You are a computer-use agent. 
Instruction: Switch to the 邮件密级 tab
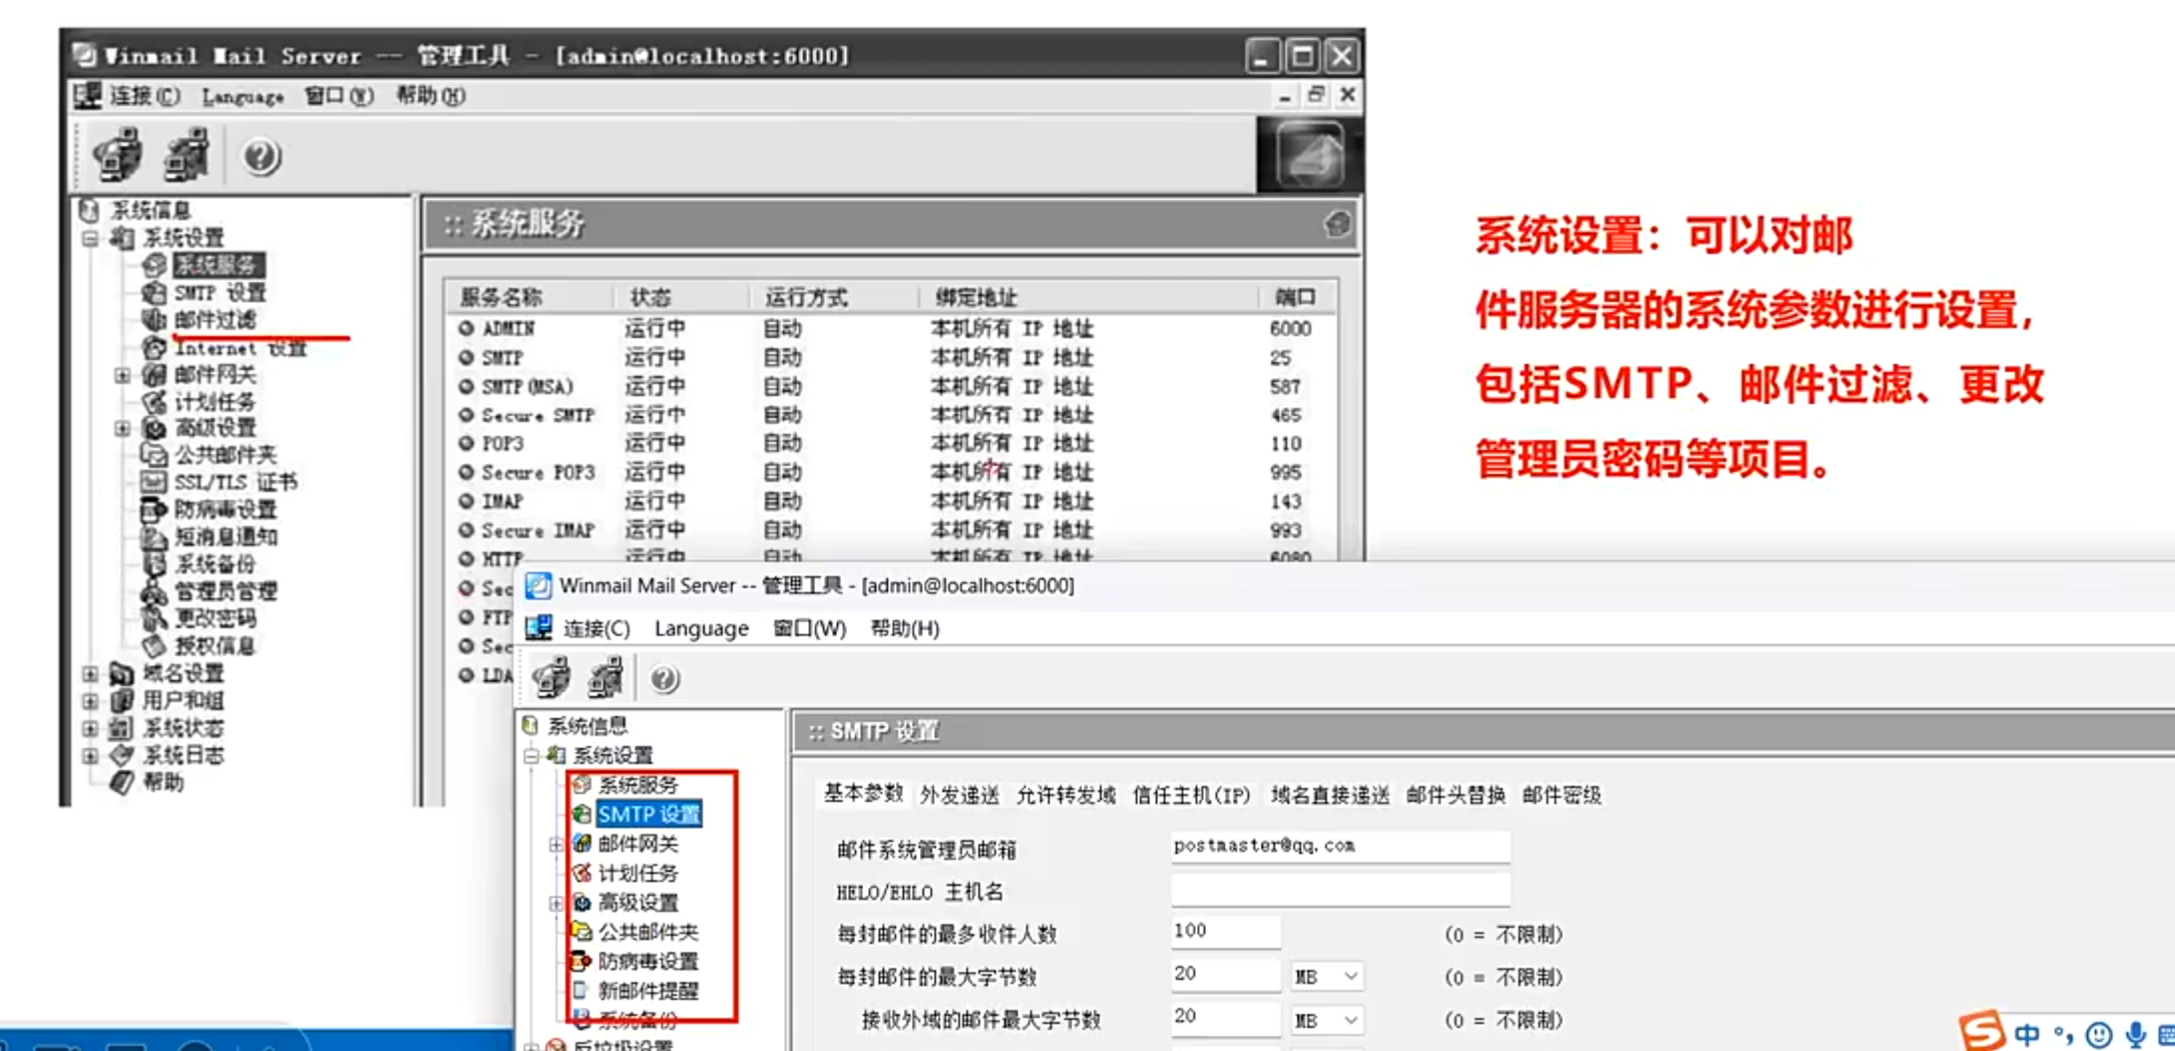tap(1562, 795)
